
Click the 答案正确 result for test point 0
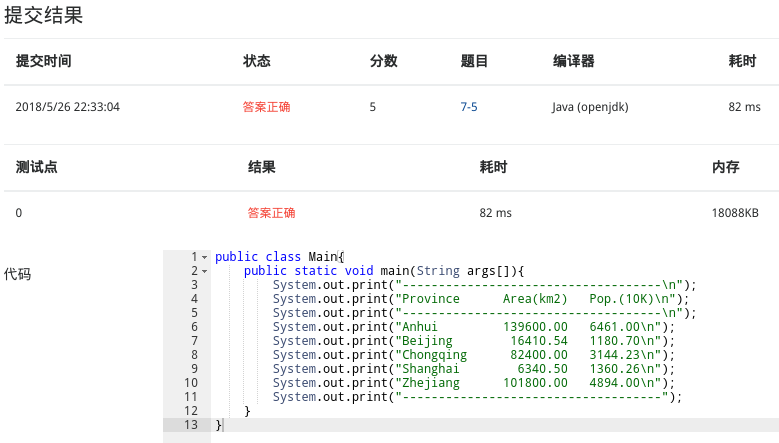tap(271, 213)
